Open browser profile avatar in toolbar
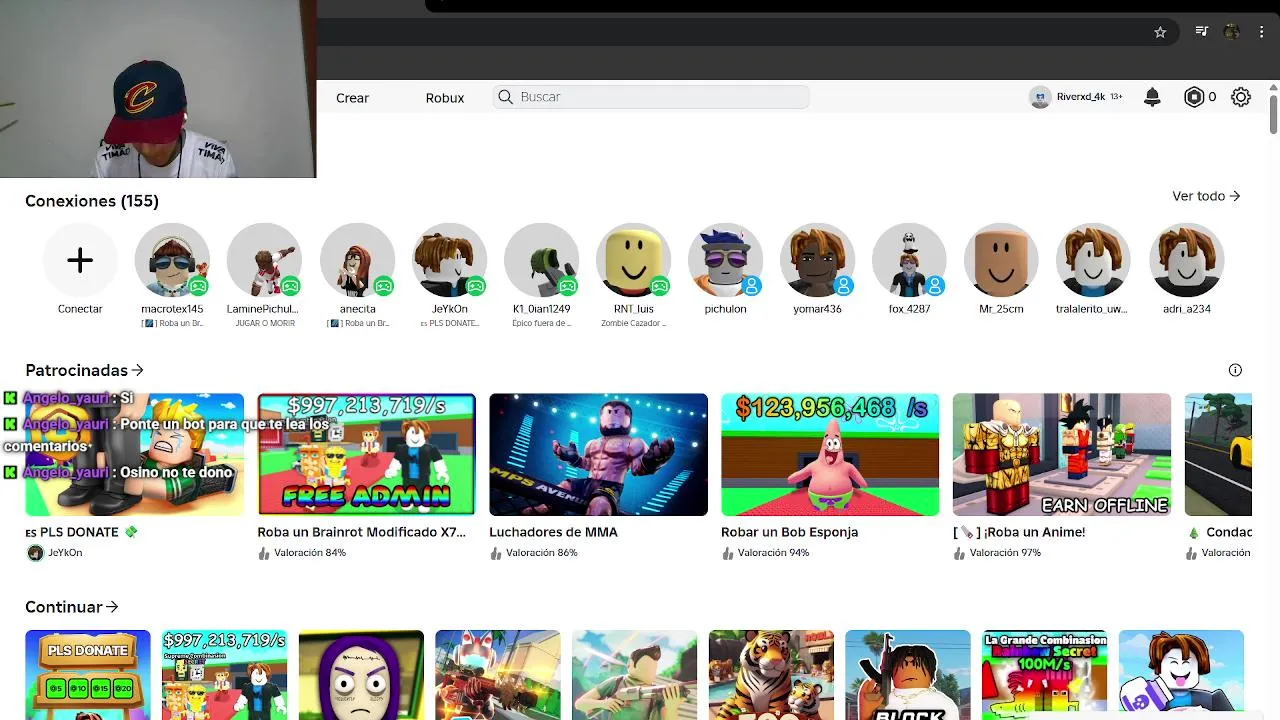The height and width of the screenshot is (720, 1280). (x=1232, y=32)
